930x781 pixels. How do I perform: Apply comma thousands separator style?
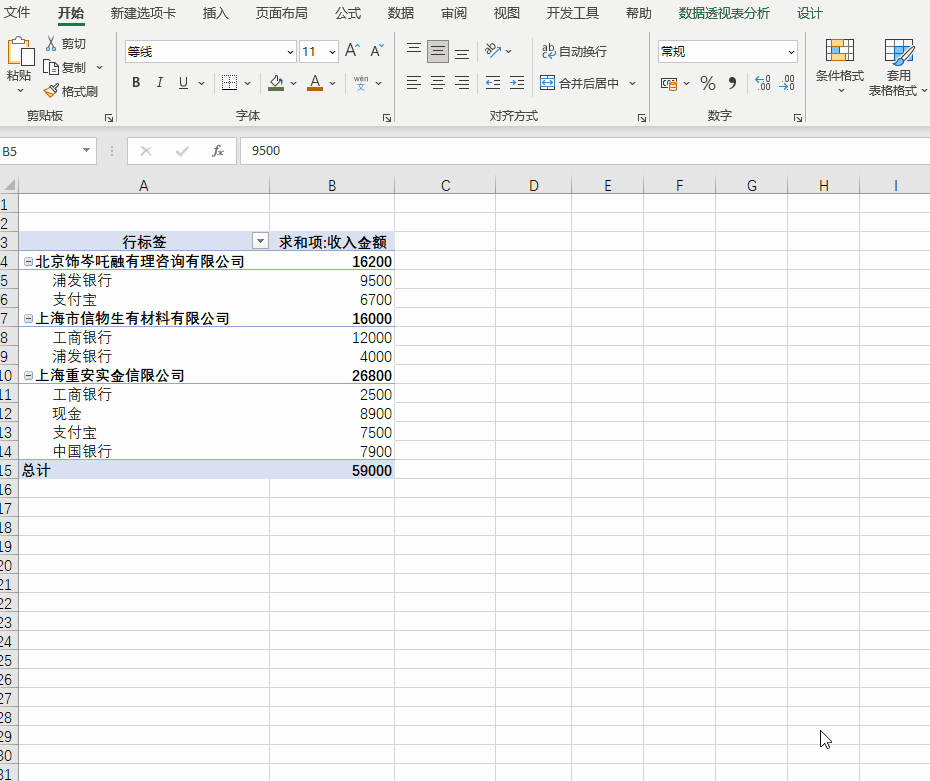pos(732,83)
